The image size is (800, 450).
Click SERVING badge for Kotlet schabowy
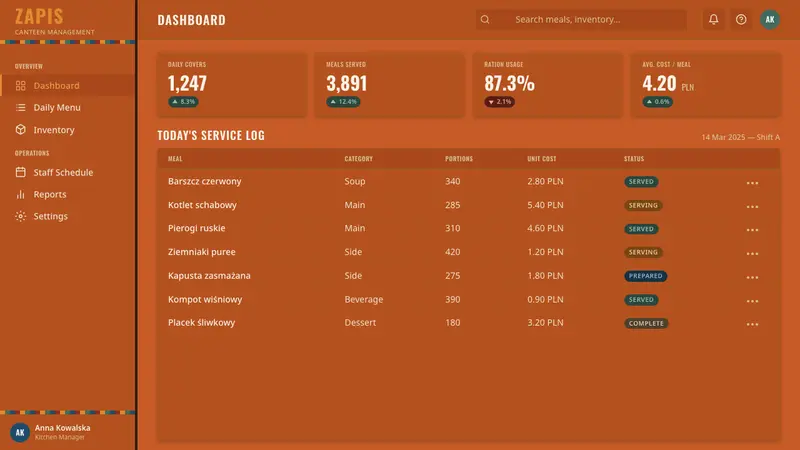coord(643,205)
